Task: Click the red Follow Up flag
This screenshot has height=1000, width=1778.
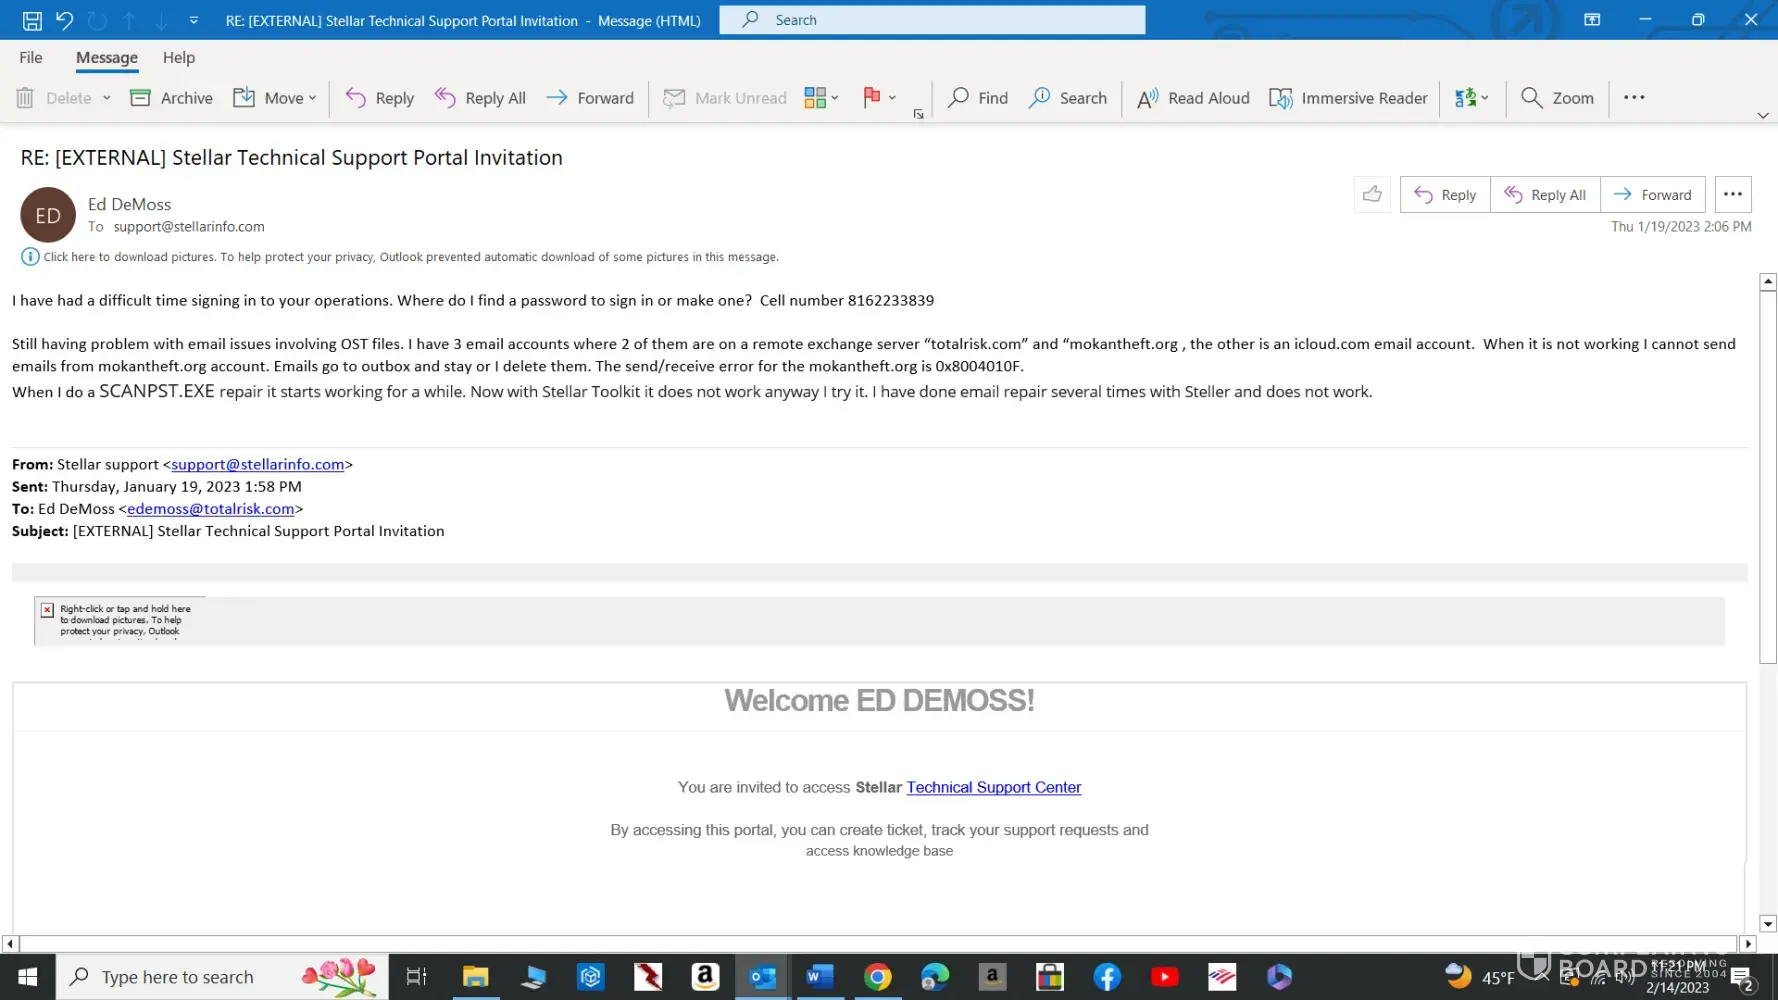Action: [x=872, y=97]
